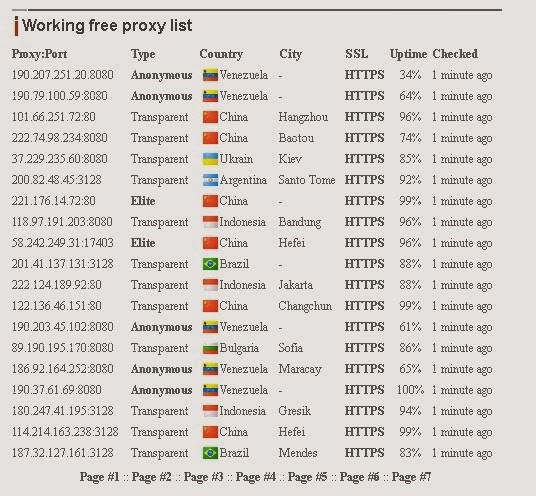The width and height of the screenshot is (536, 496).
Task: Click the Uptime column header
Action: [408, 54]
